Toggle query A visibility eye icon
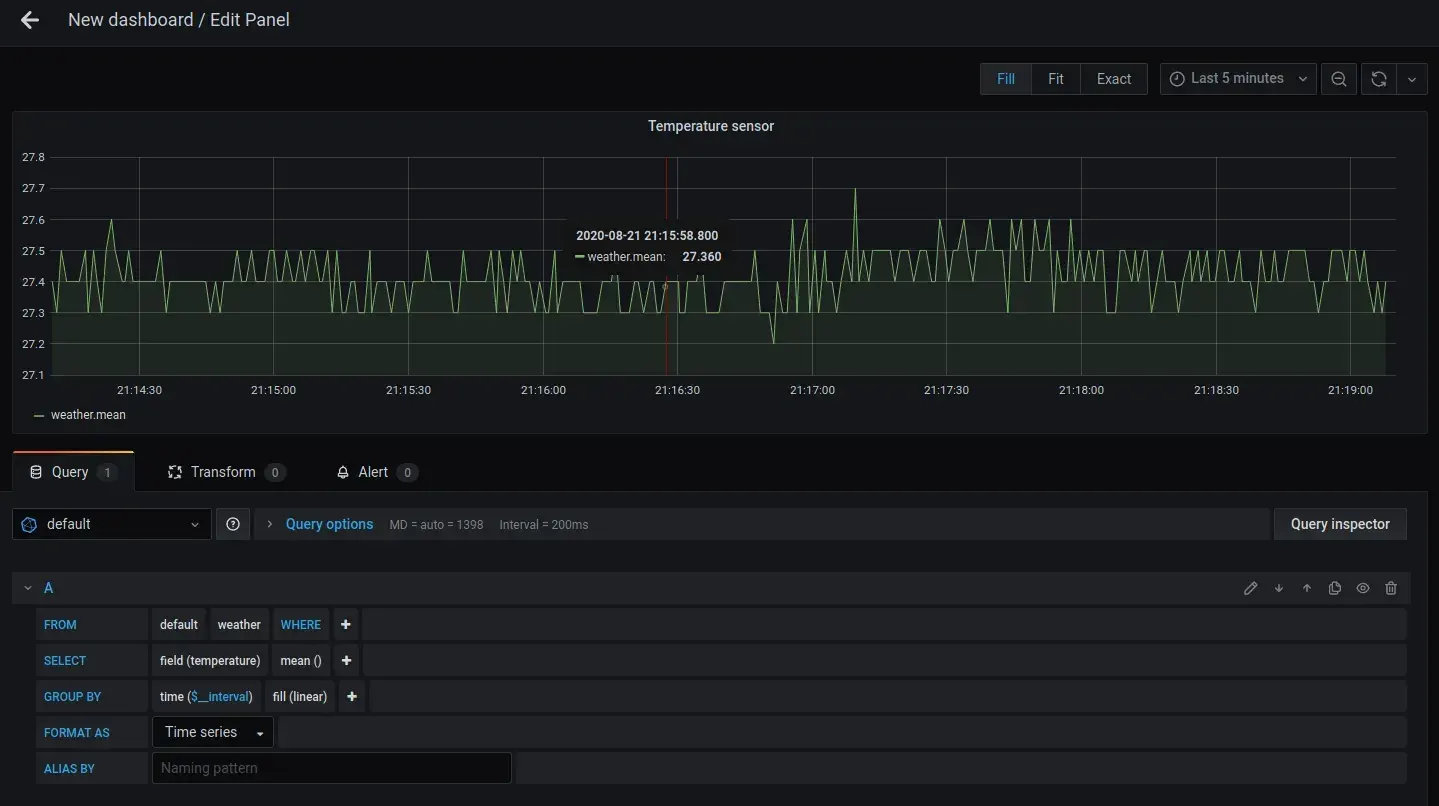Image resolution: width=1439 pixels, height=806 pixels. 1362,589
